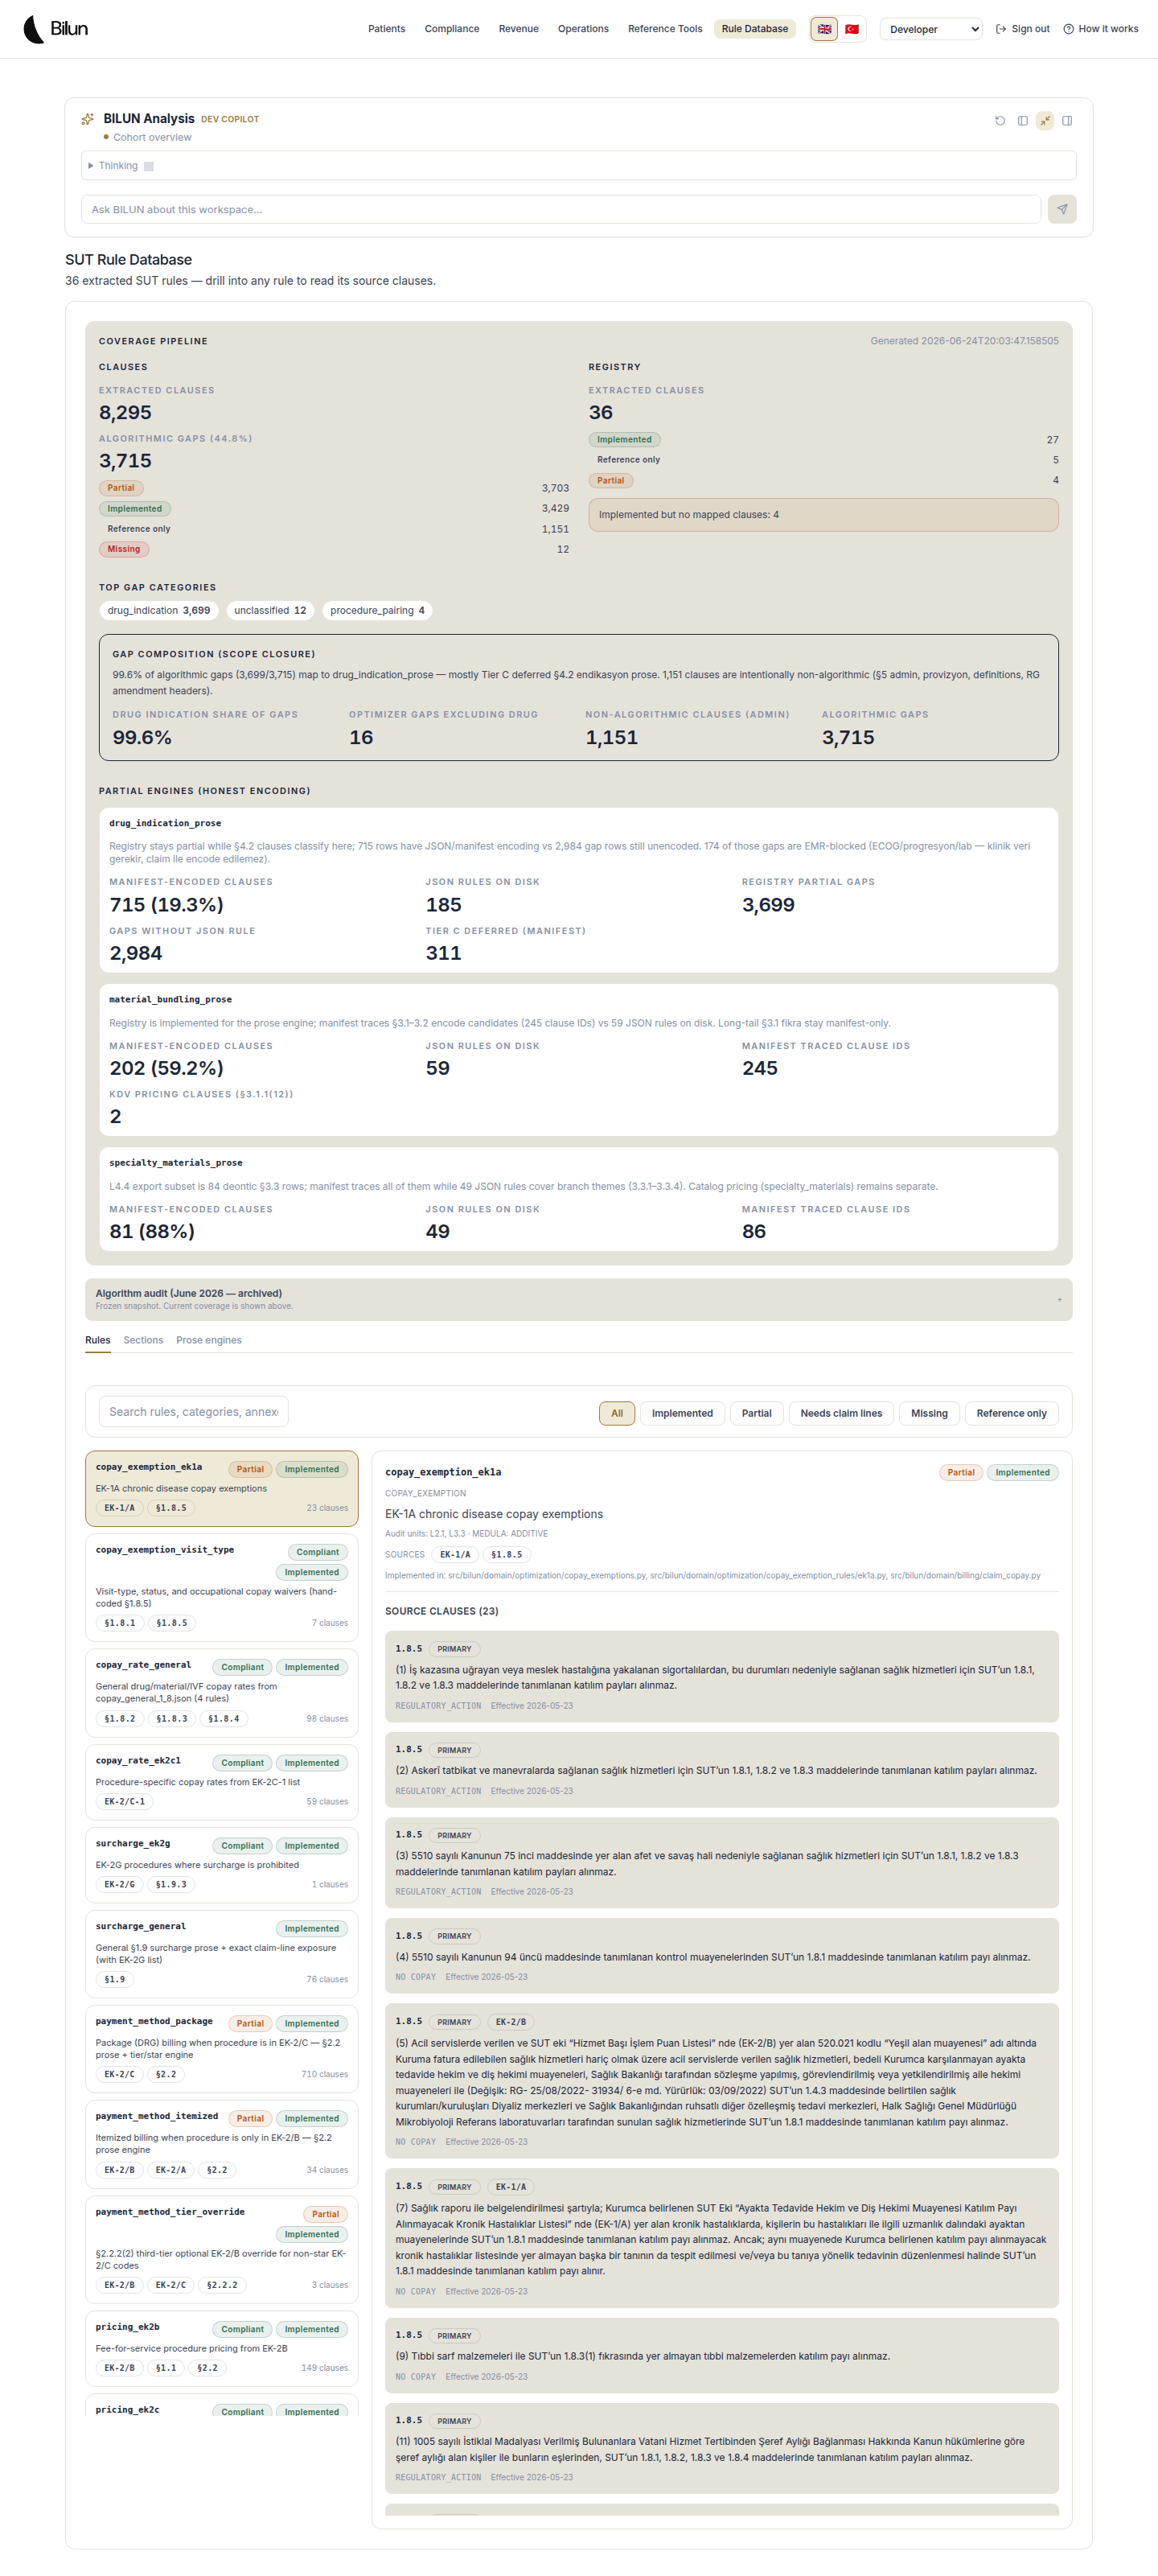
Task: Dock copilot panel to the left side
Action: pos(1022,121)
